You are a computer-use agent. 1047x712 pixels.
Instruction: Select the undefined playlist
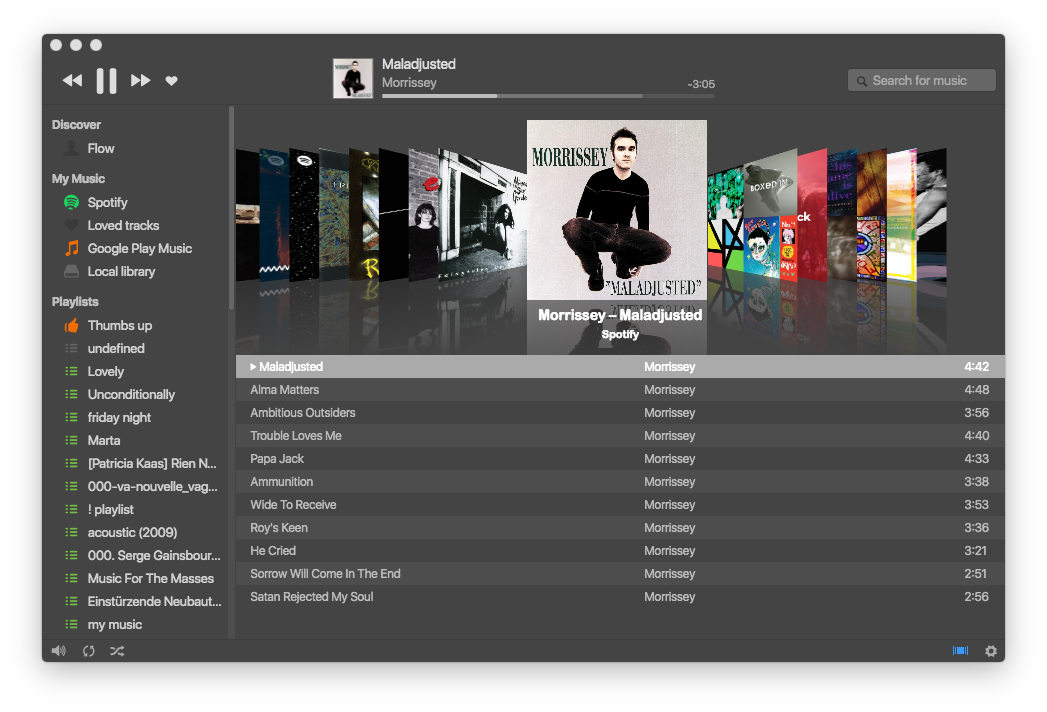pyautogui.click(x=116, y=349)
